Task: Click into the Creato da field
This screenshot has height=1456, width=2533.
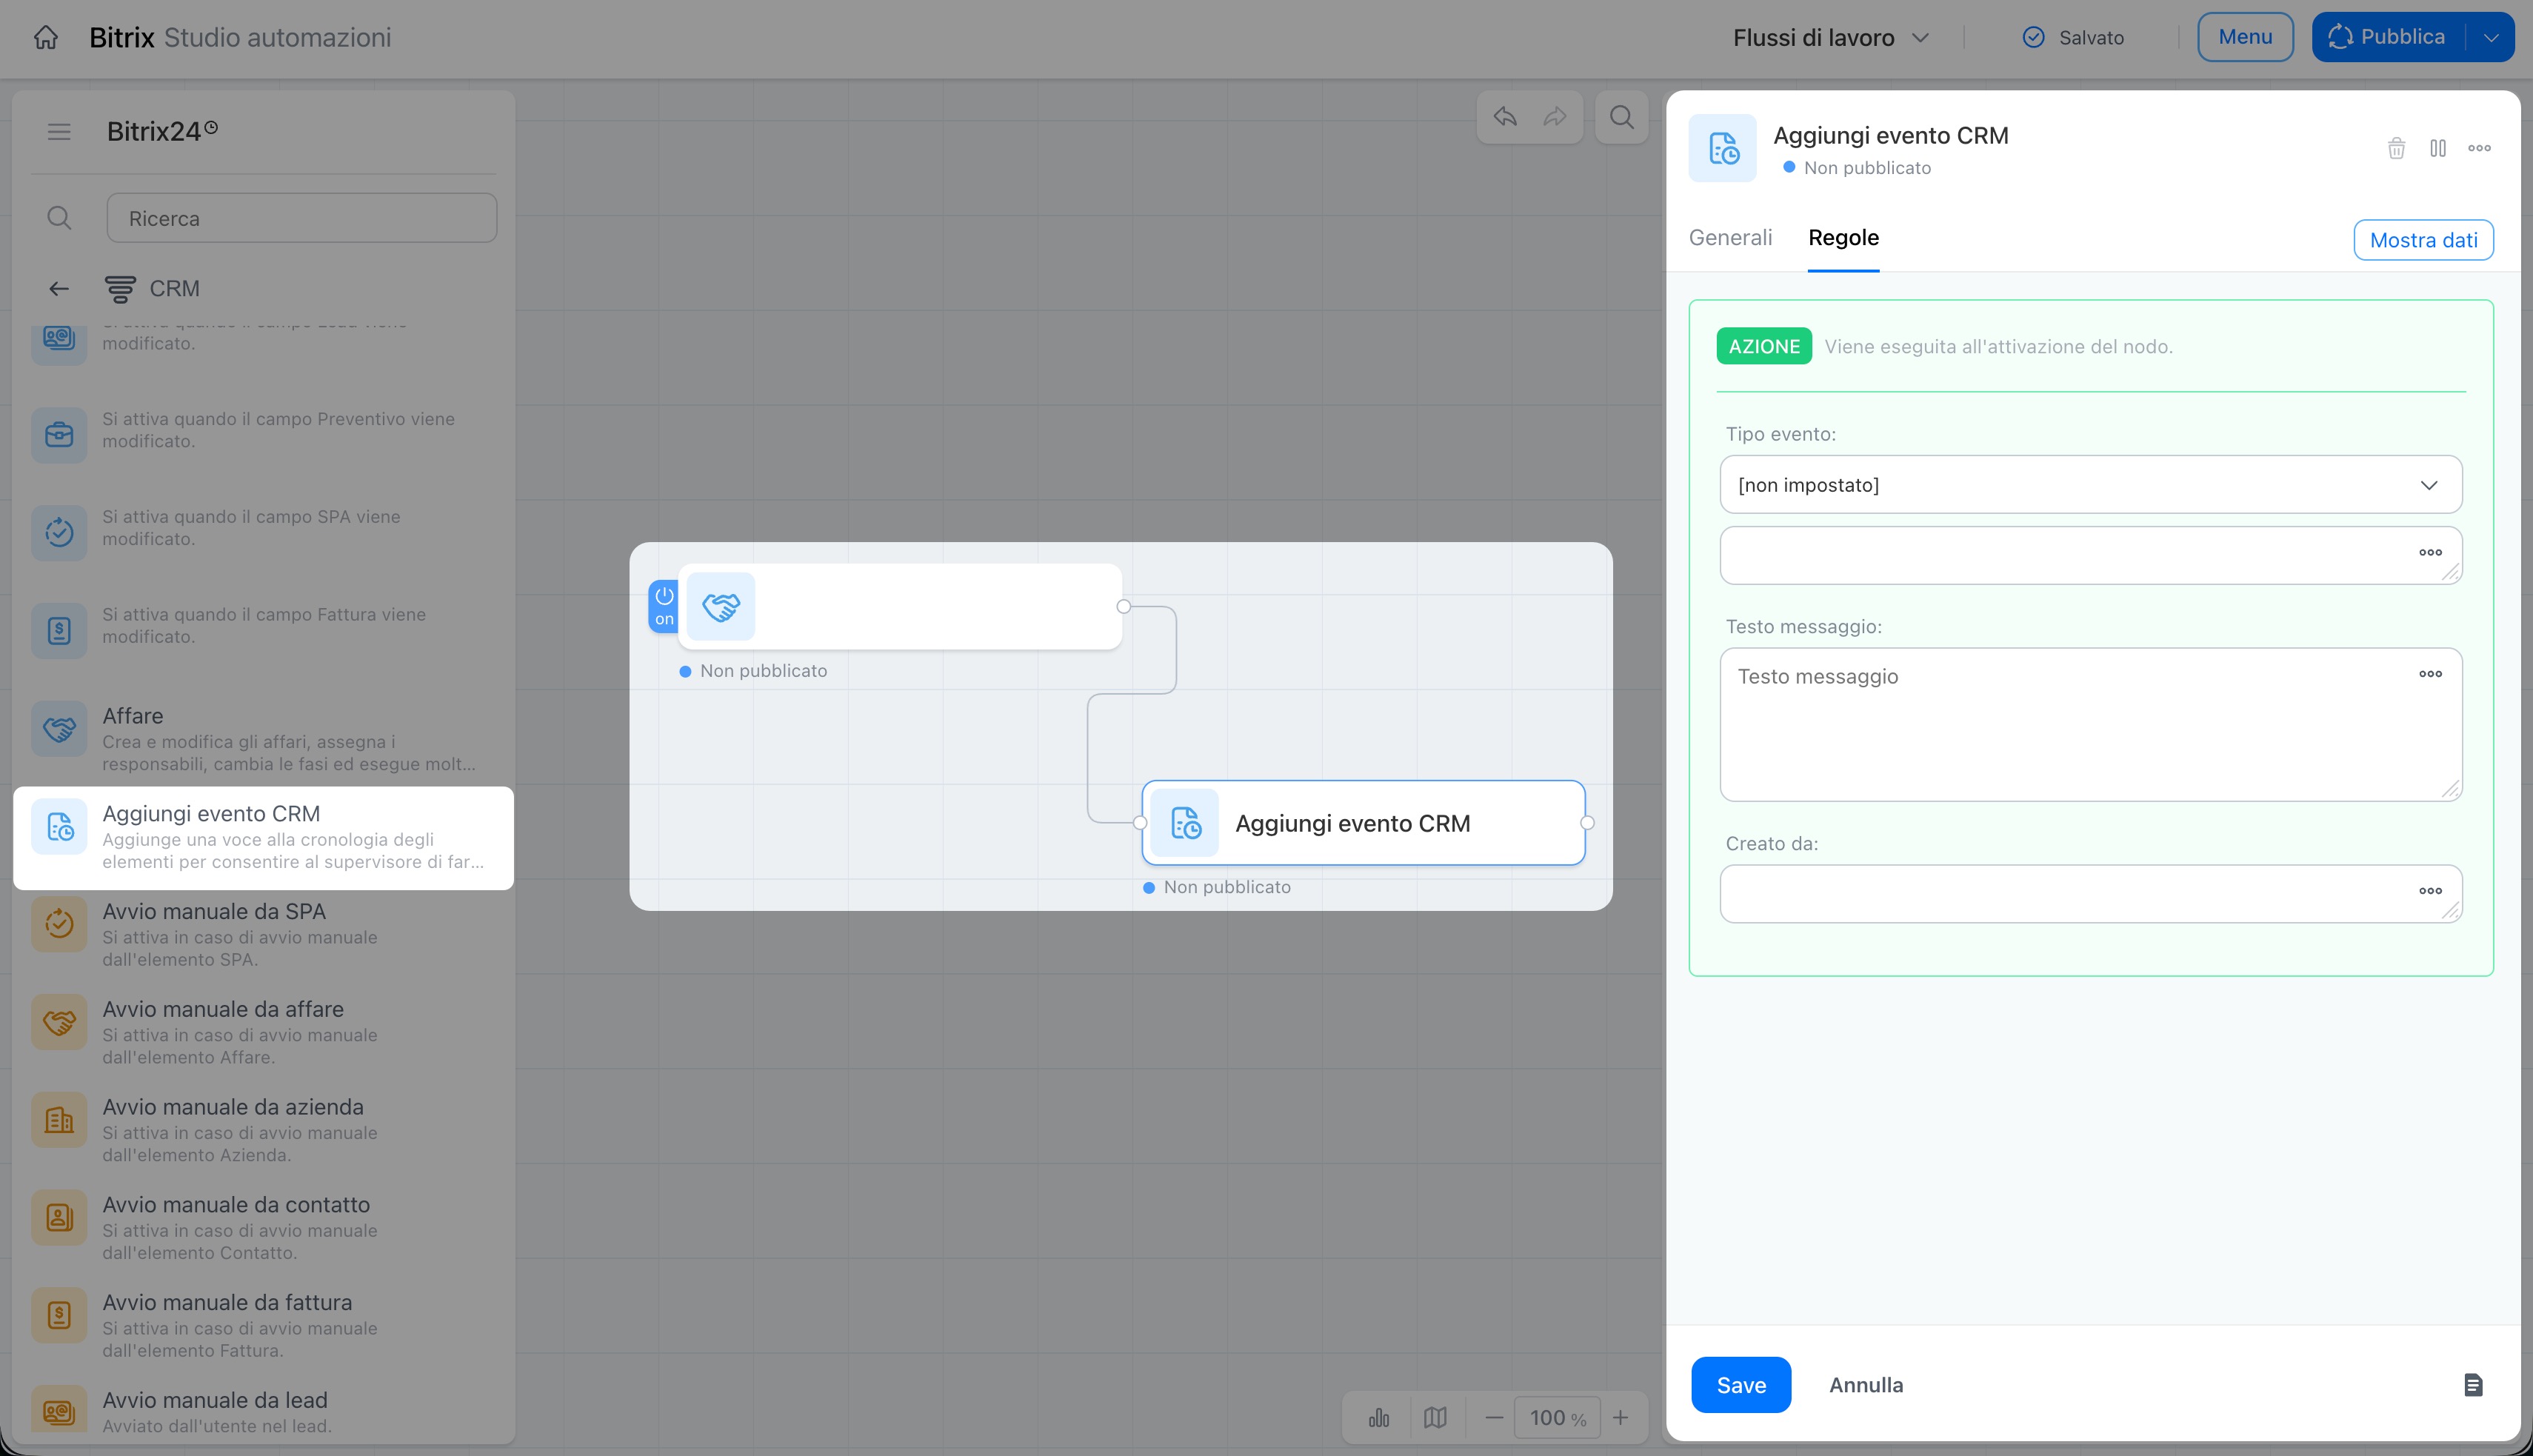Action: [2090, 894]
